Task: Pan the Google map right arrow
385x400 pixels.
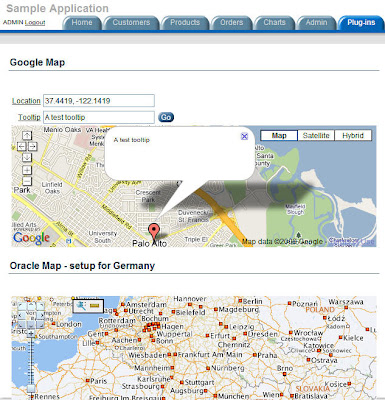Action: 32,146
